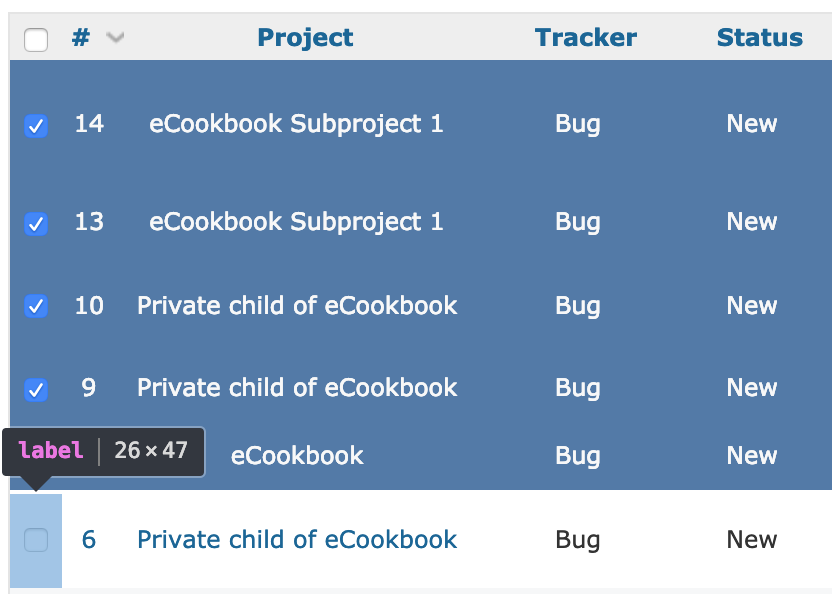Click the Bug cell in issue 6 row
The image size is (832, 594).
tap(578, 540)
